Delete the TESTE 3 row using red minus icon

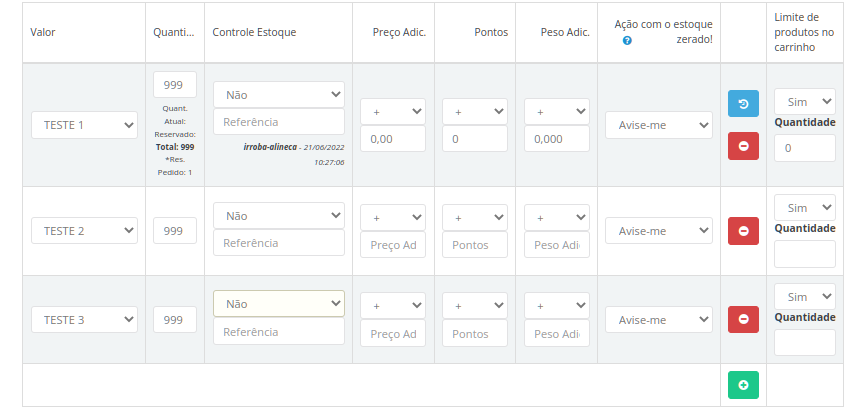point(743,319)
